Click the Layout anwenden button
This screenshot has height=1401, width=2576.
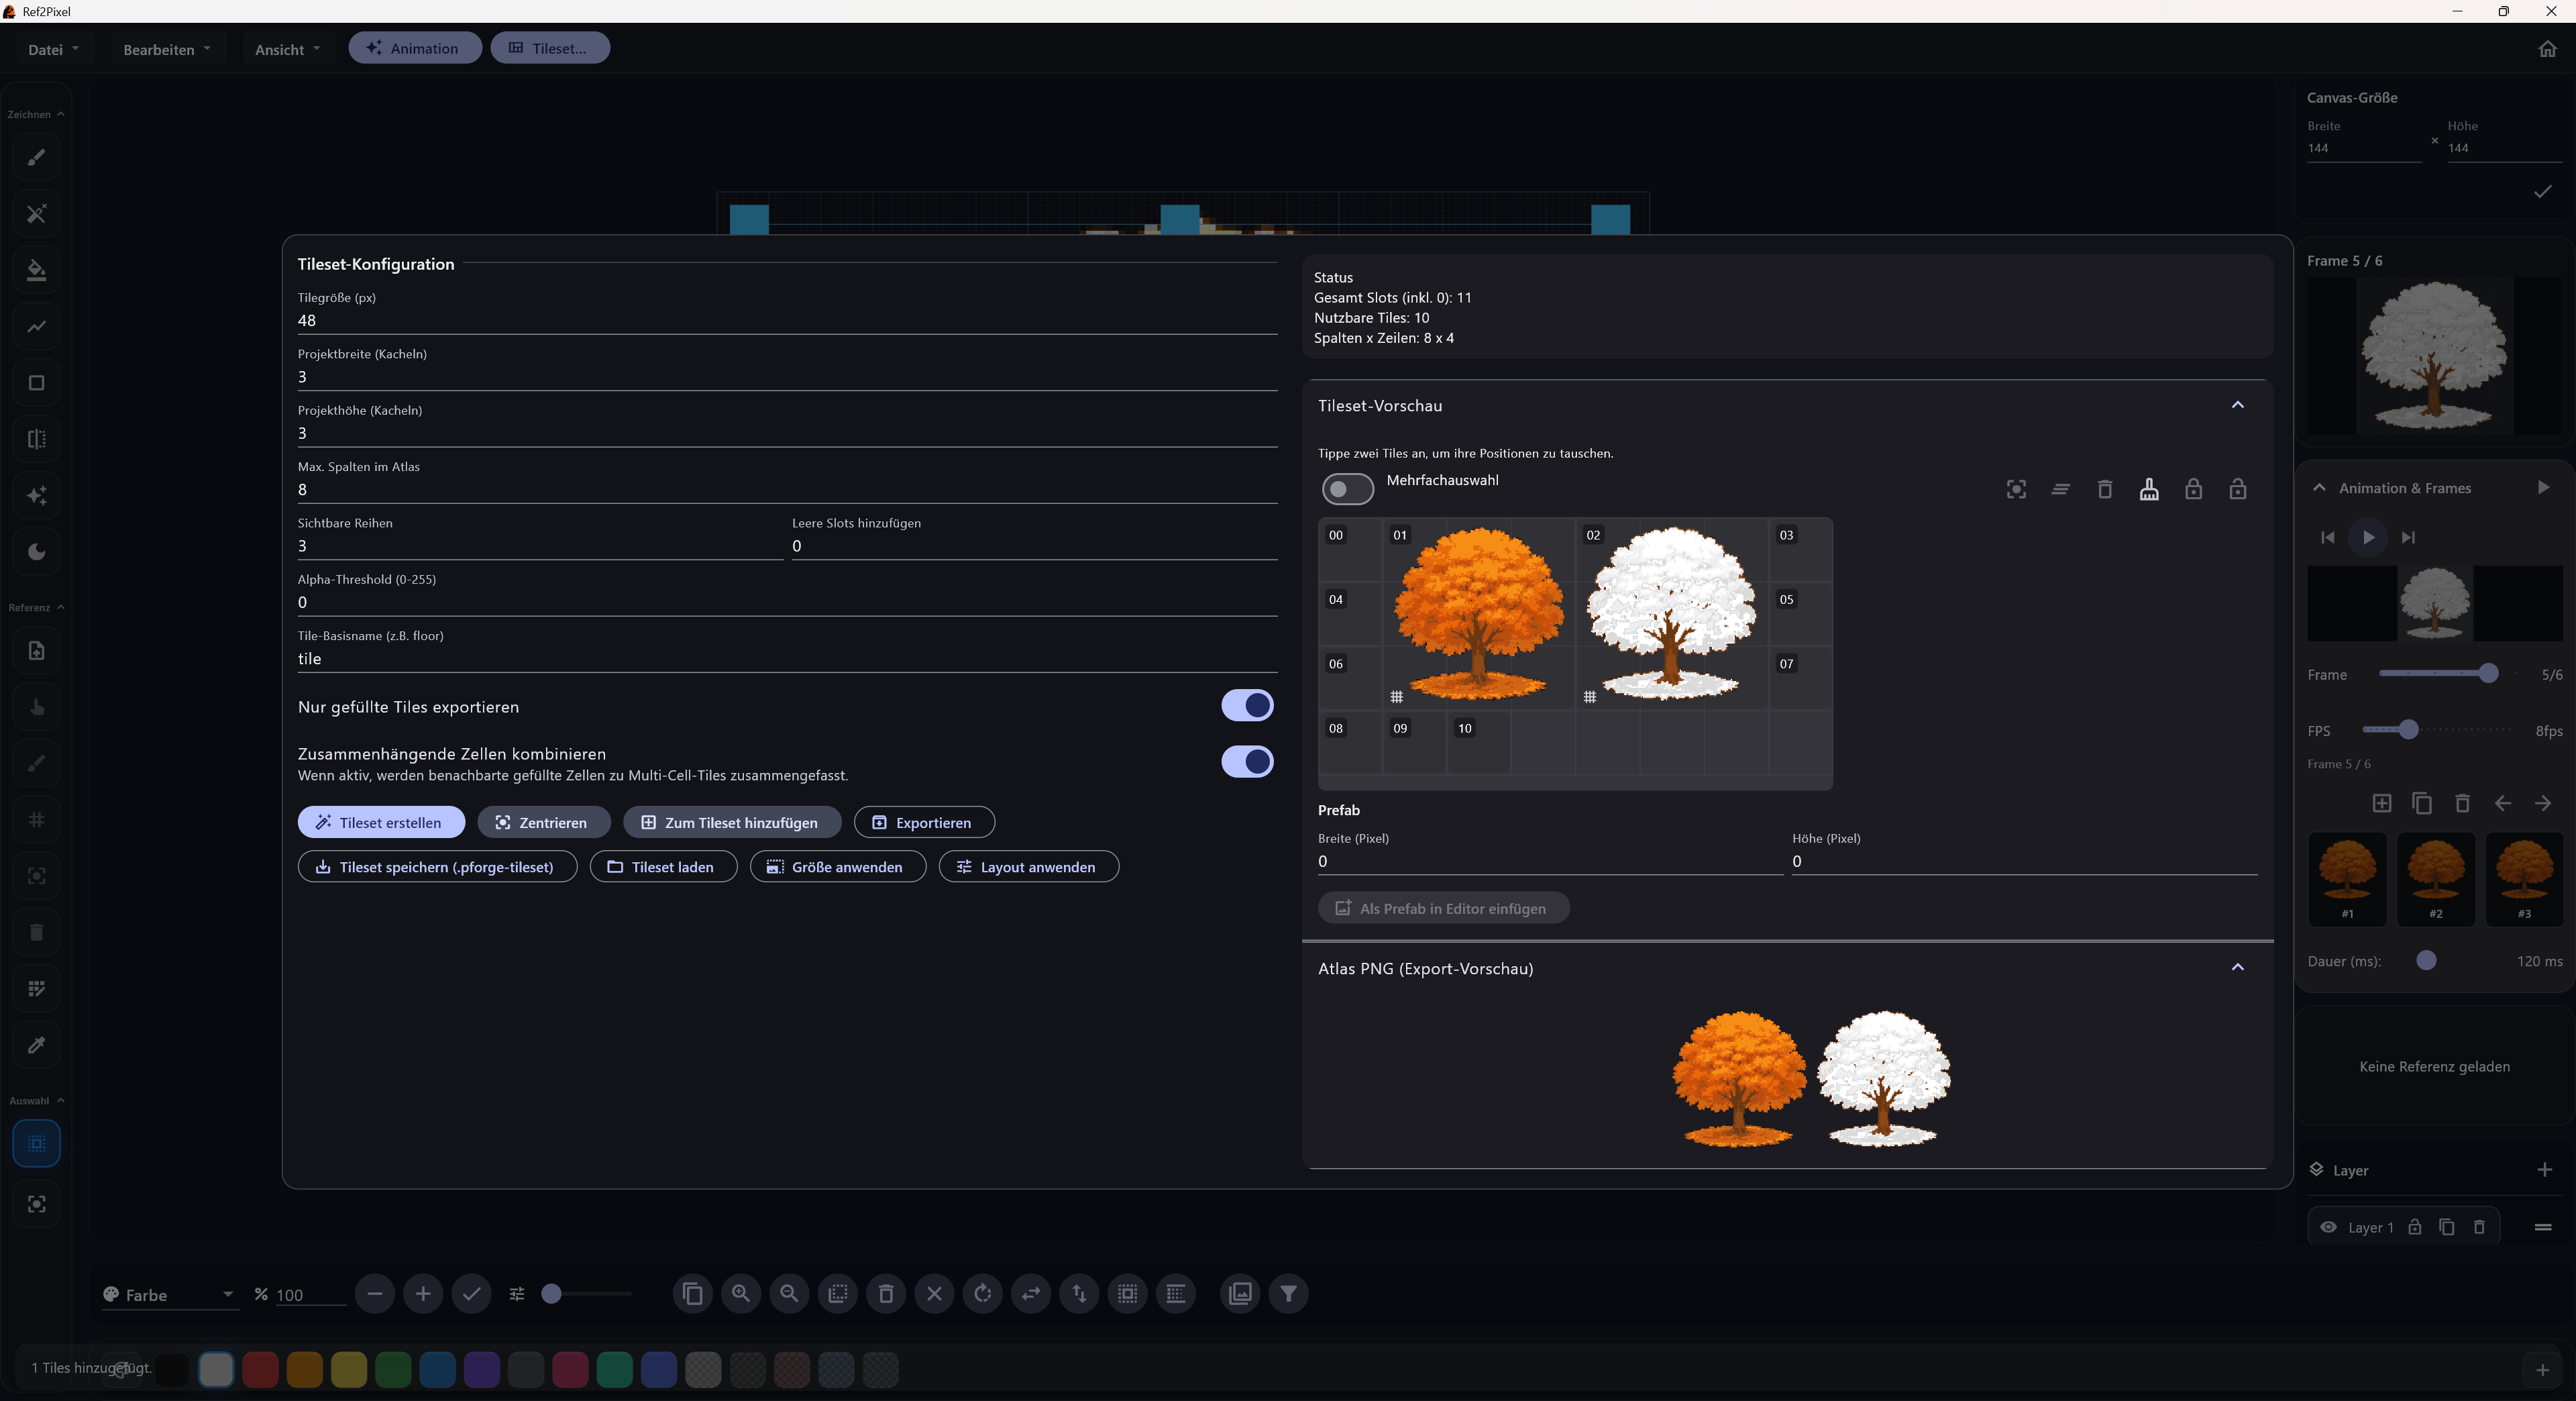click(1028, 866)
